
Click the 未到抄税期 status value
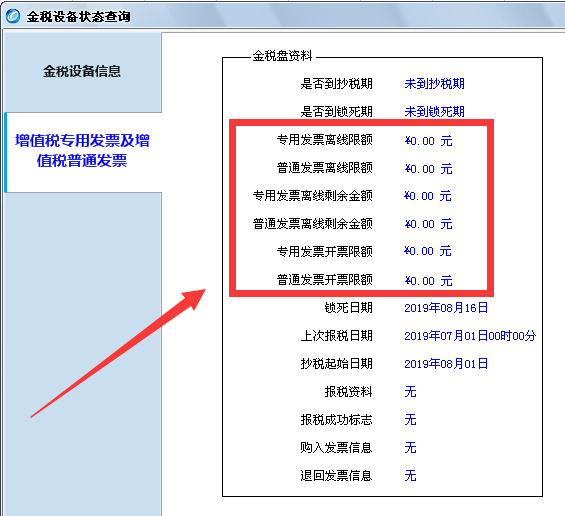tap(434, 84)
